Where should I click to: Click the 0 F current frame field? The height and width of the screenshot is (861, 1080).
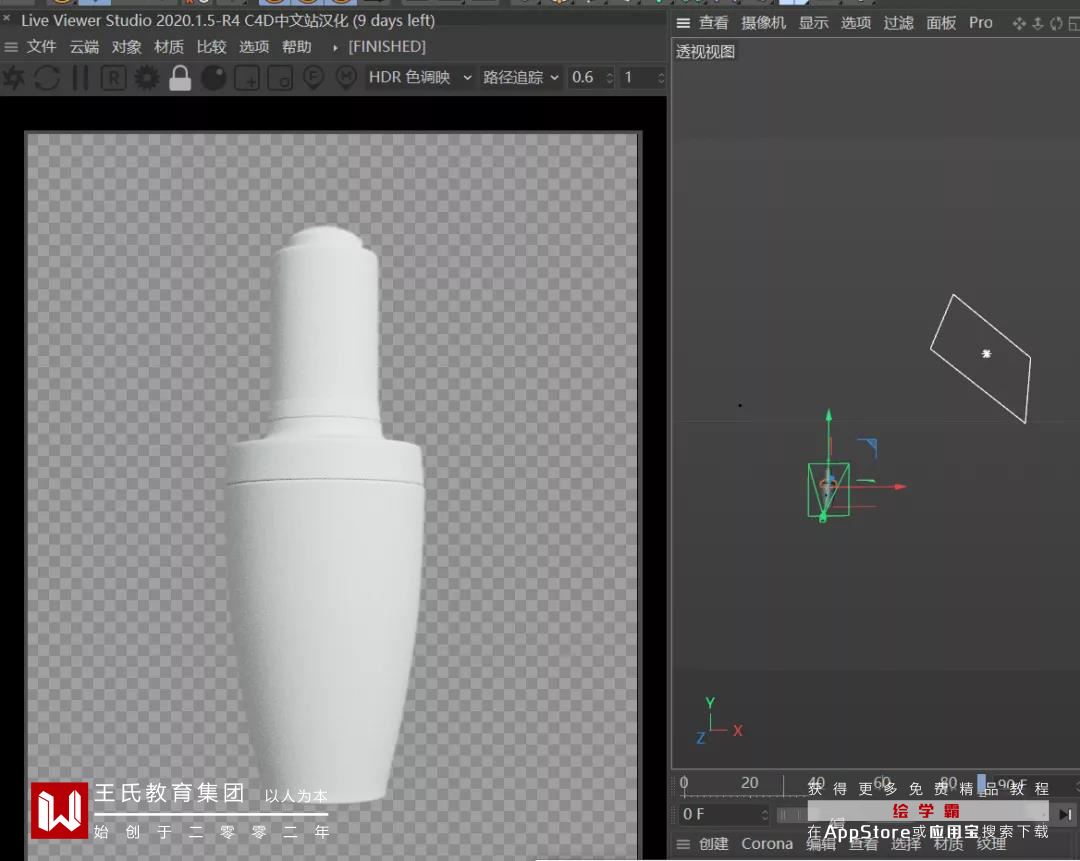click(x=718, y=814)
